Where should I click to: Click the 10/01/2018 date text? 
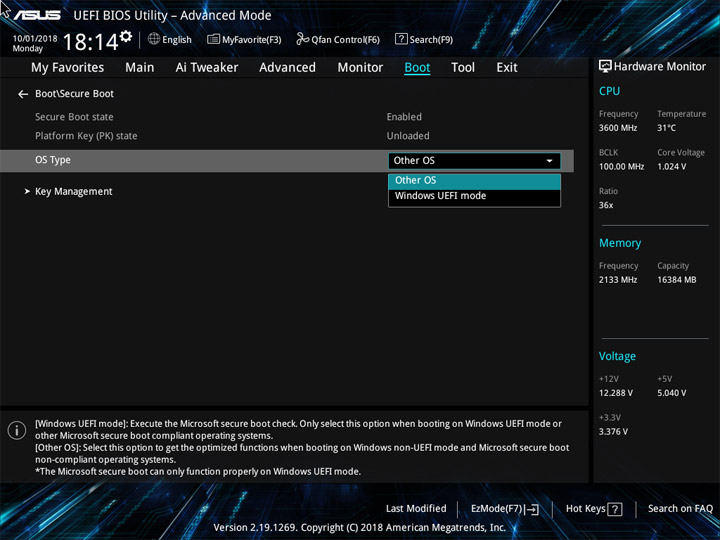pyautogui.click(x=35, y=39)
